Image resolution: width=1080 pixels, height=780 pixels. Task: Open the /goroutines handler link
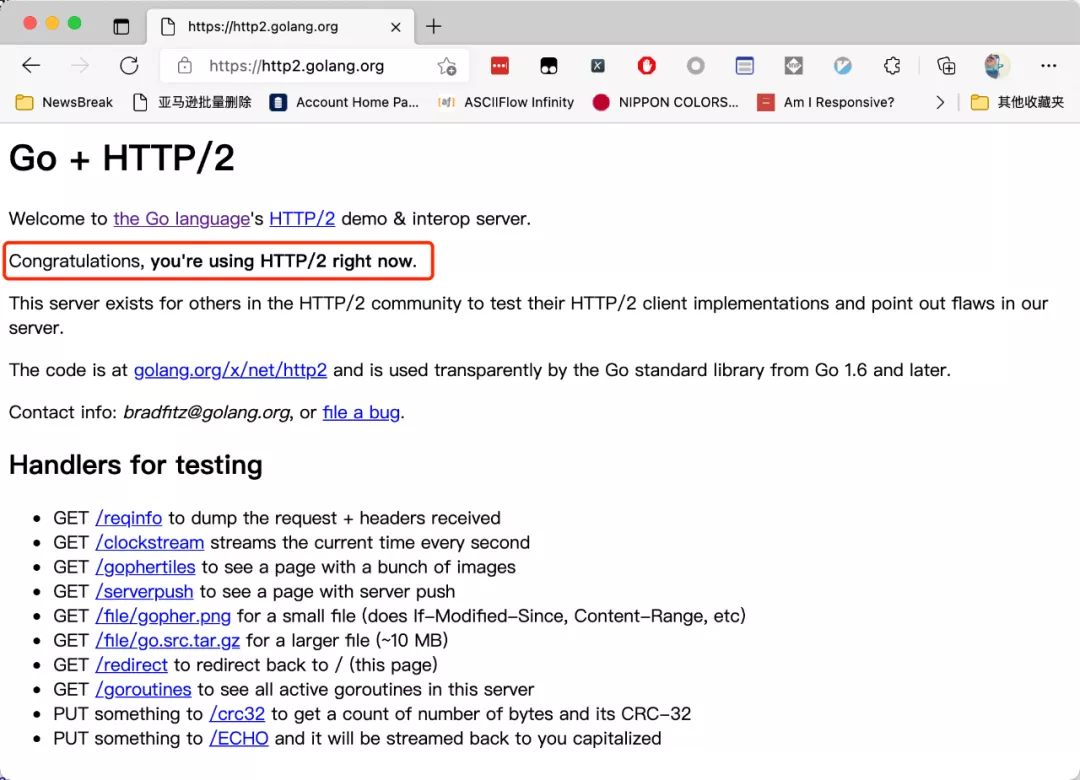(x=143, y=690)
